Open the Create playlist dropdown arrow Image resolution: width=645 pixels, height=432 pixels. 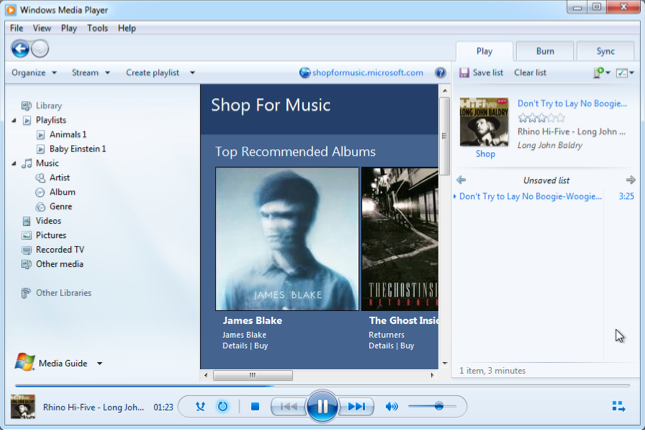click(x=192, y=73)
